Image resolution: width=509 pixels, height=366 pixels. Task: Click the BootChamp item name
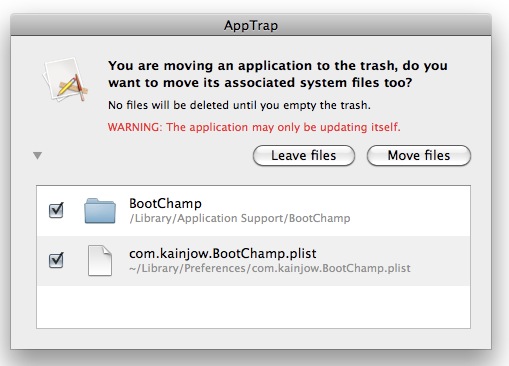165,203
